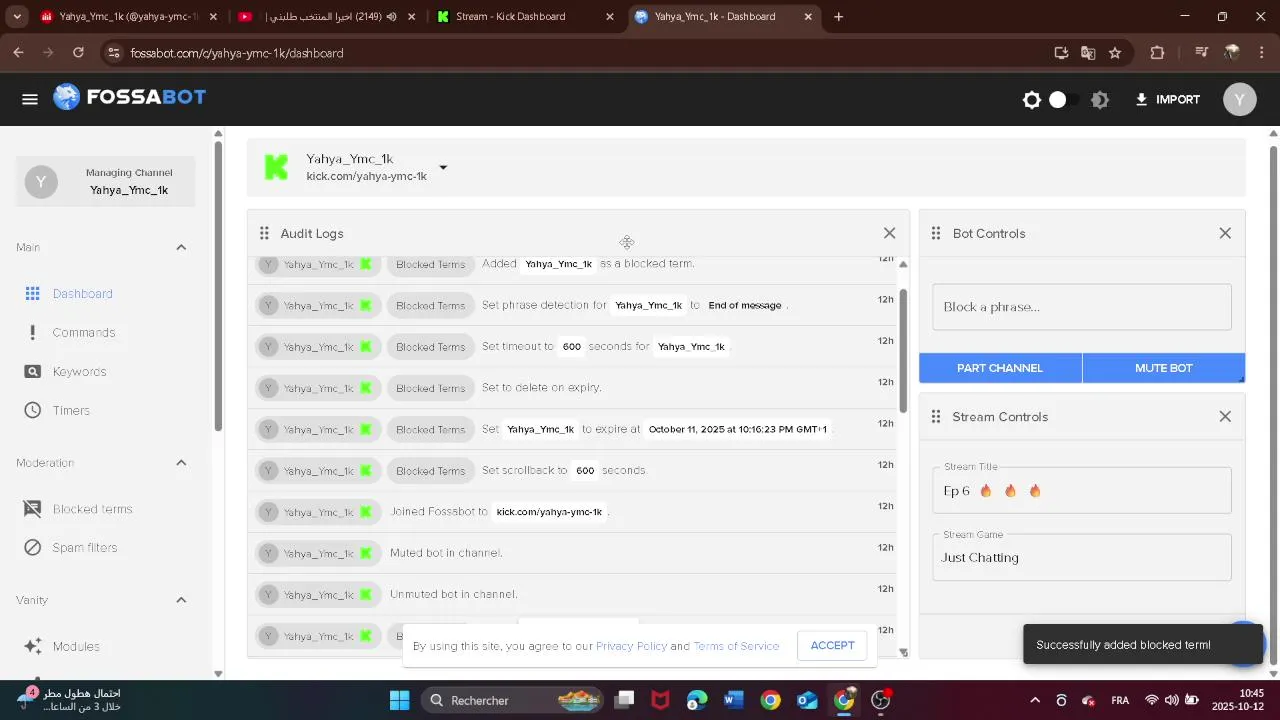
Task: Click the Audit Logs scrollbar down arrow
Action: (x=903, y=653)
